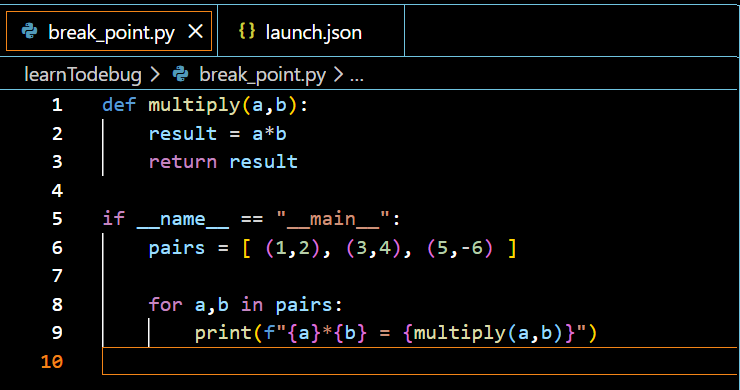Screen dimensions: 740x390
Task: Click 'a*b' expression on line 2
Action: [269, 134]
